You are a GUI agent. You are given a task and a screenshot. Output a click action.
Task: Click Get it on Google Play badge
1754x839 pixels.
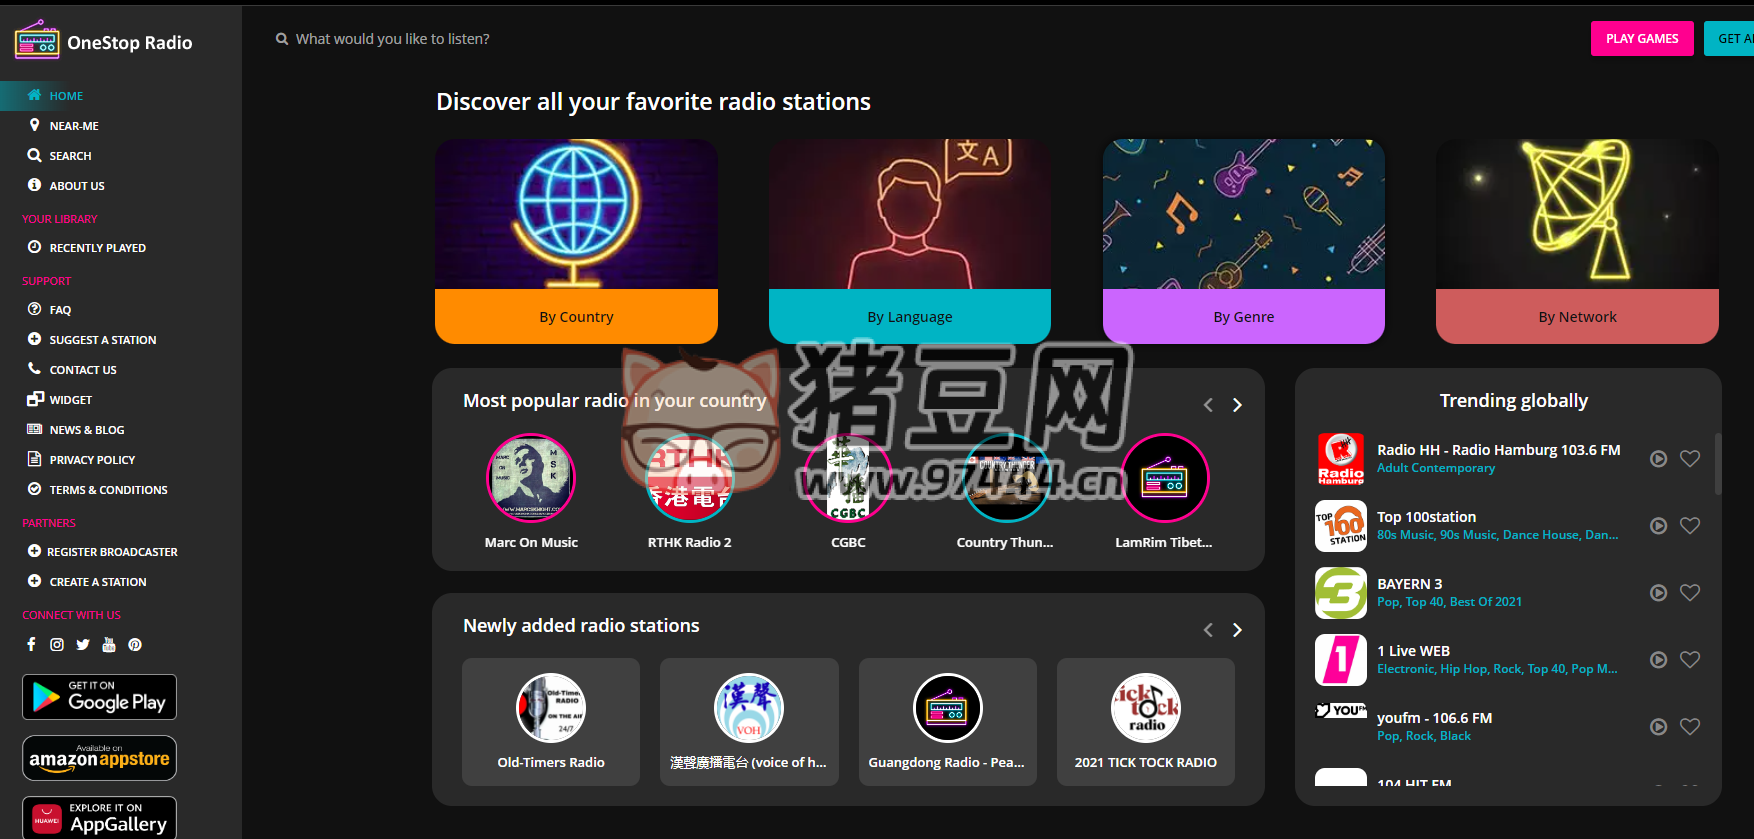tap(100, 697)
